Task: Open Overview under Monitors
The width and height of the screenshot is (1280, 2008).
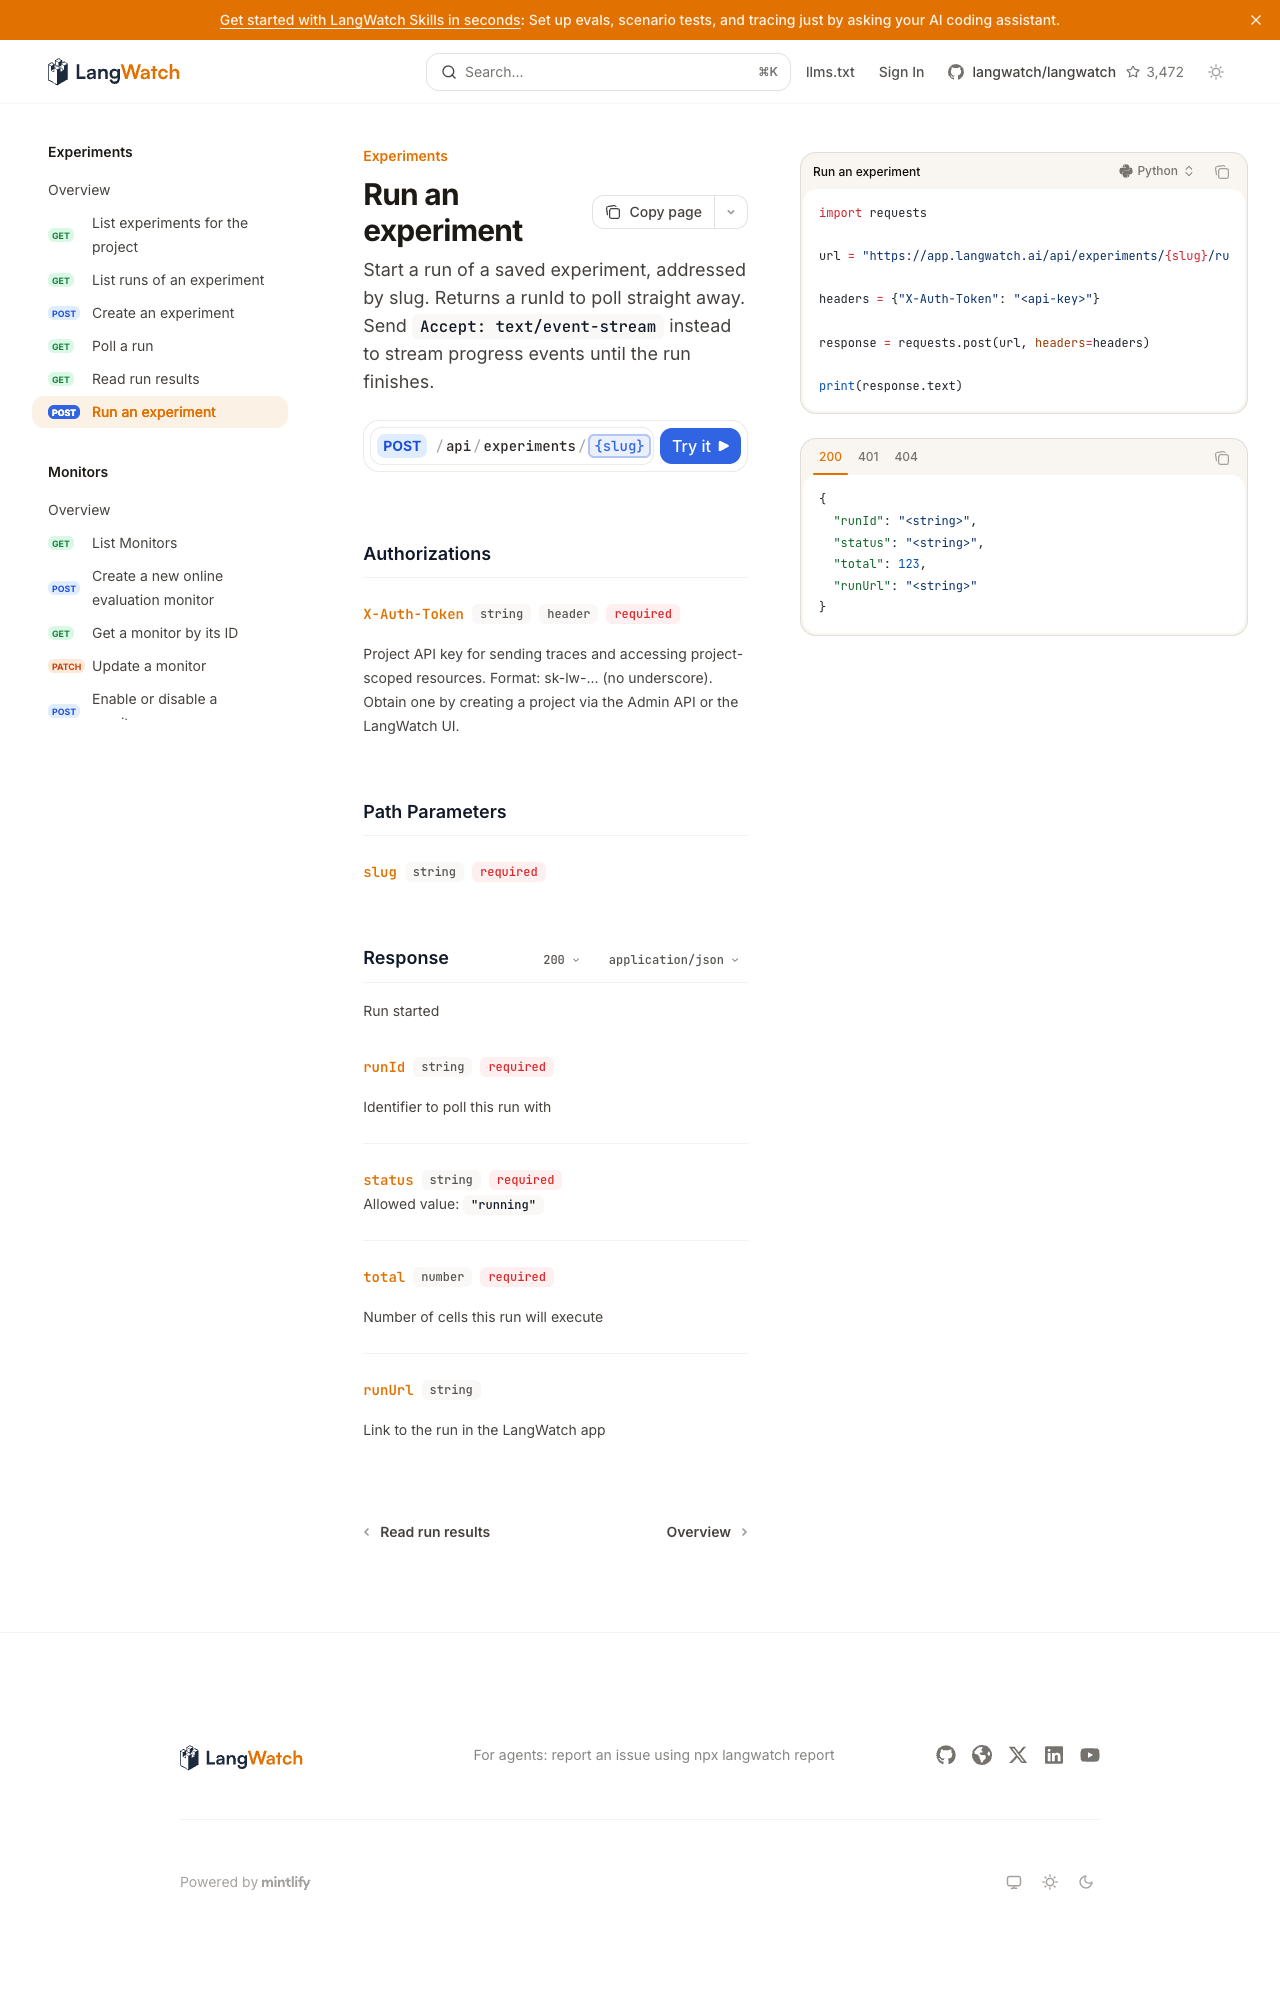Action: pos(160,510)
